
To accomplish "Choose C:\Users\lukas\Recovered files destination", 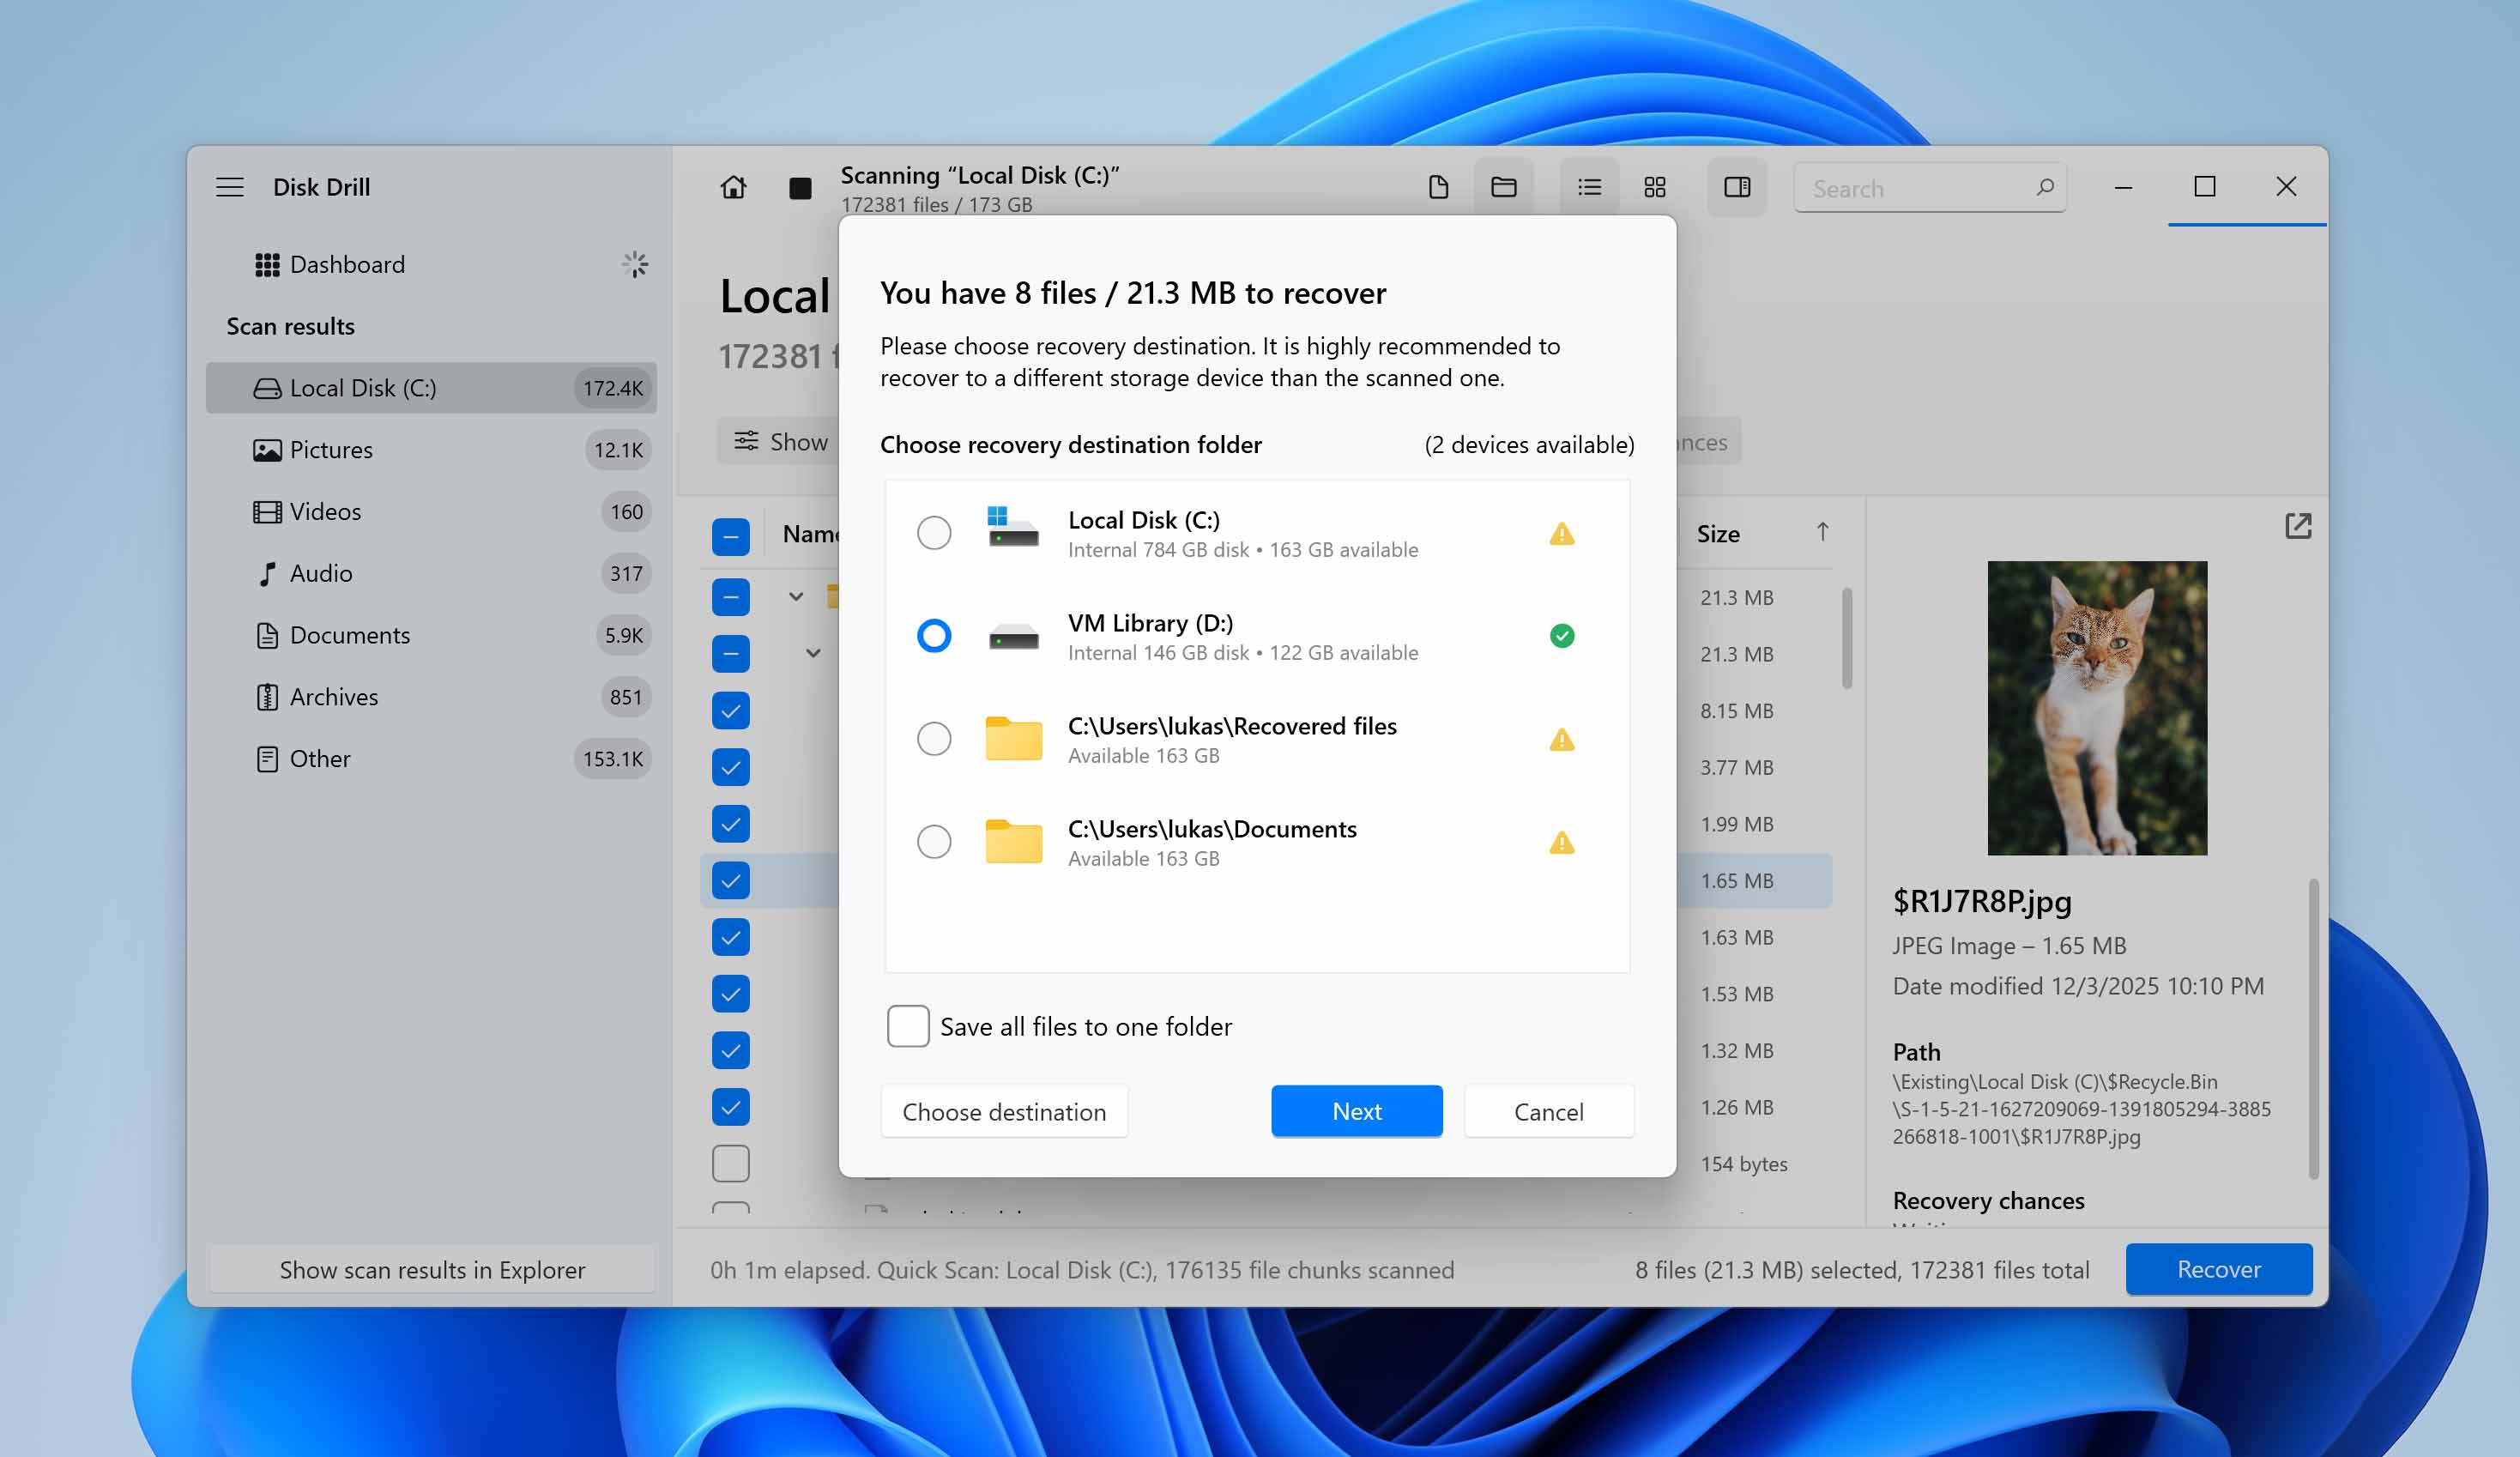I will (933, 739).
